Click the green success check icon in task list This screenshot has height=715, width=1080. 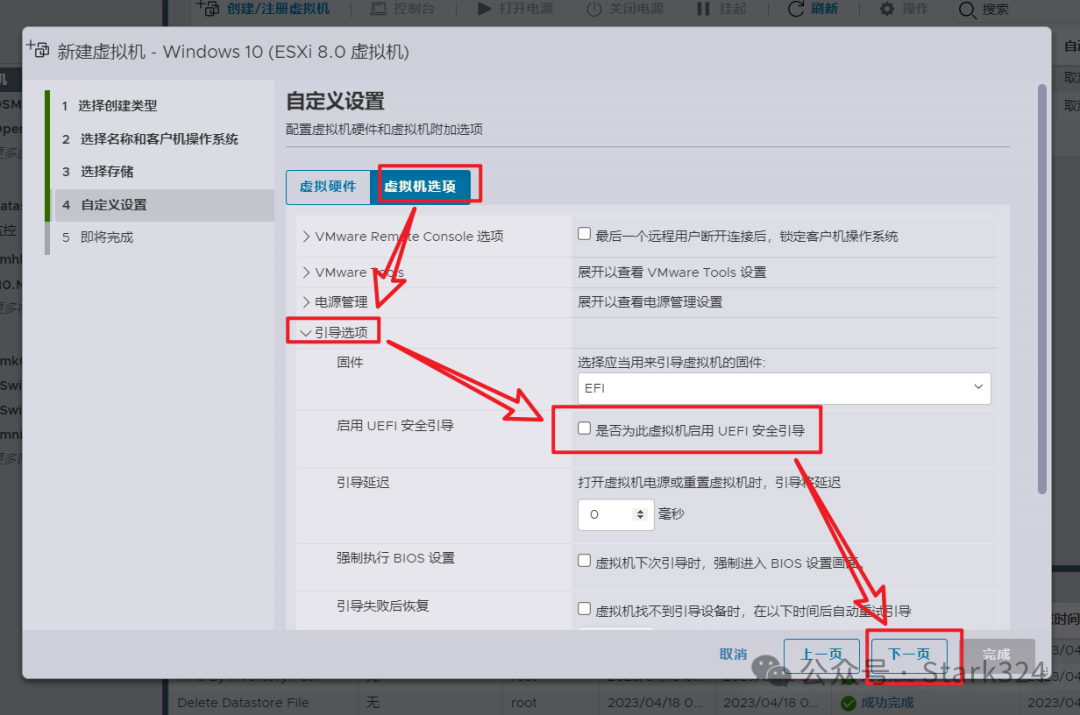click(x=849, y=703)
